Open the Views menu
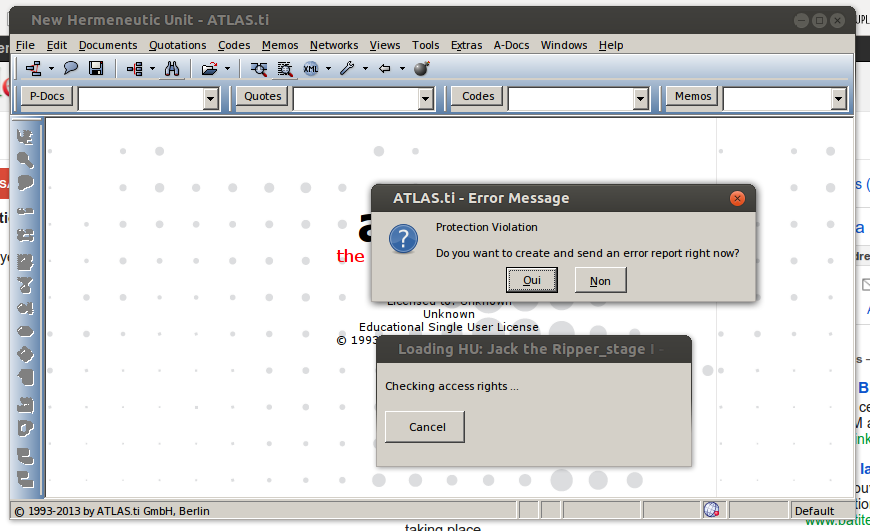The height and width of the screenshot is (531, 870). (385, 45)
